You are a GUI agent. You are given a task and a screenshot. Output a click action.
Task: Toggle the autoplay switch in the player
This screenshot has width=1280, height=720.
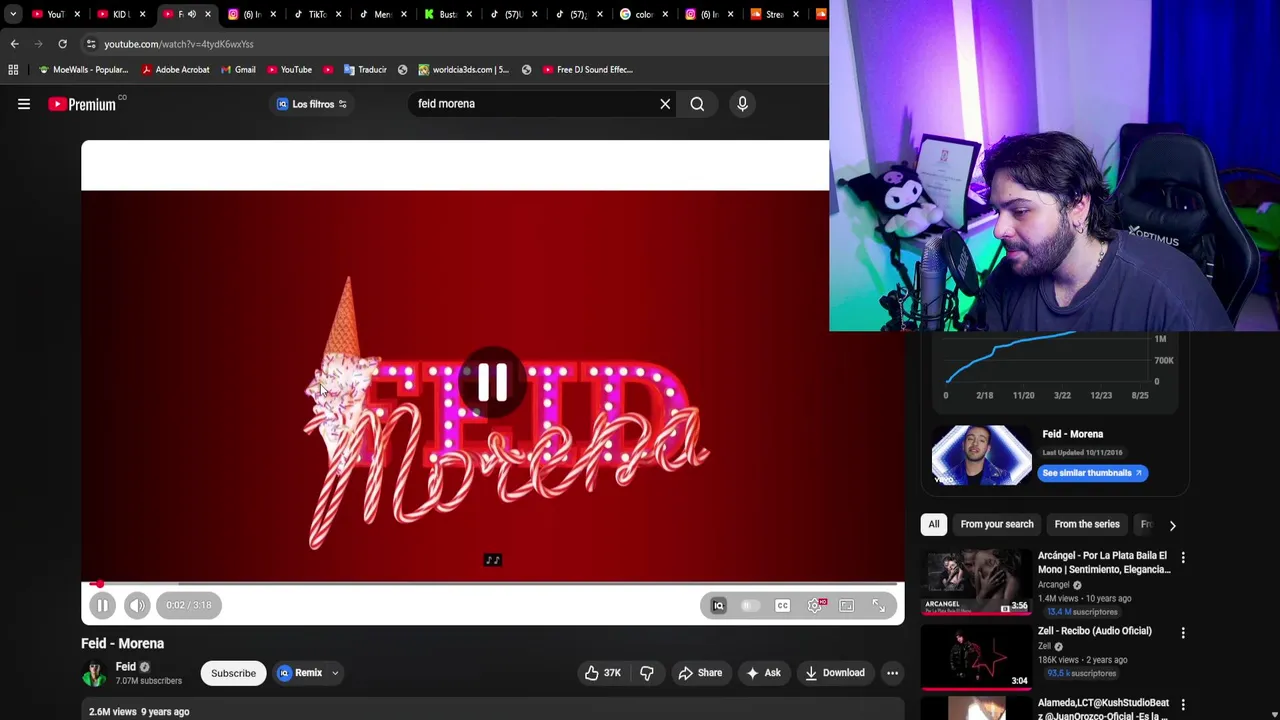(x=750, y=605)
